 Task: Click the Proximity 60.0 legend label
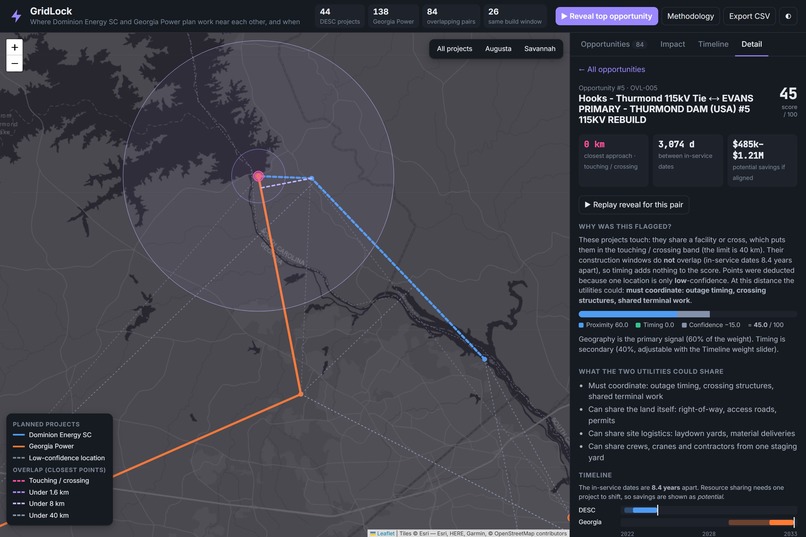tap(603, 325)
